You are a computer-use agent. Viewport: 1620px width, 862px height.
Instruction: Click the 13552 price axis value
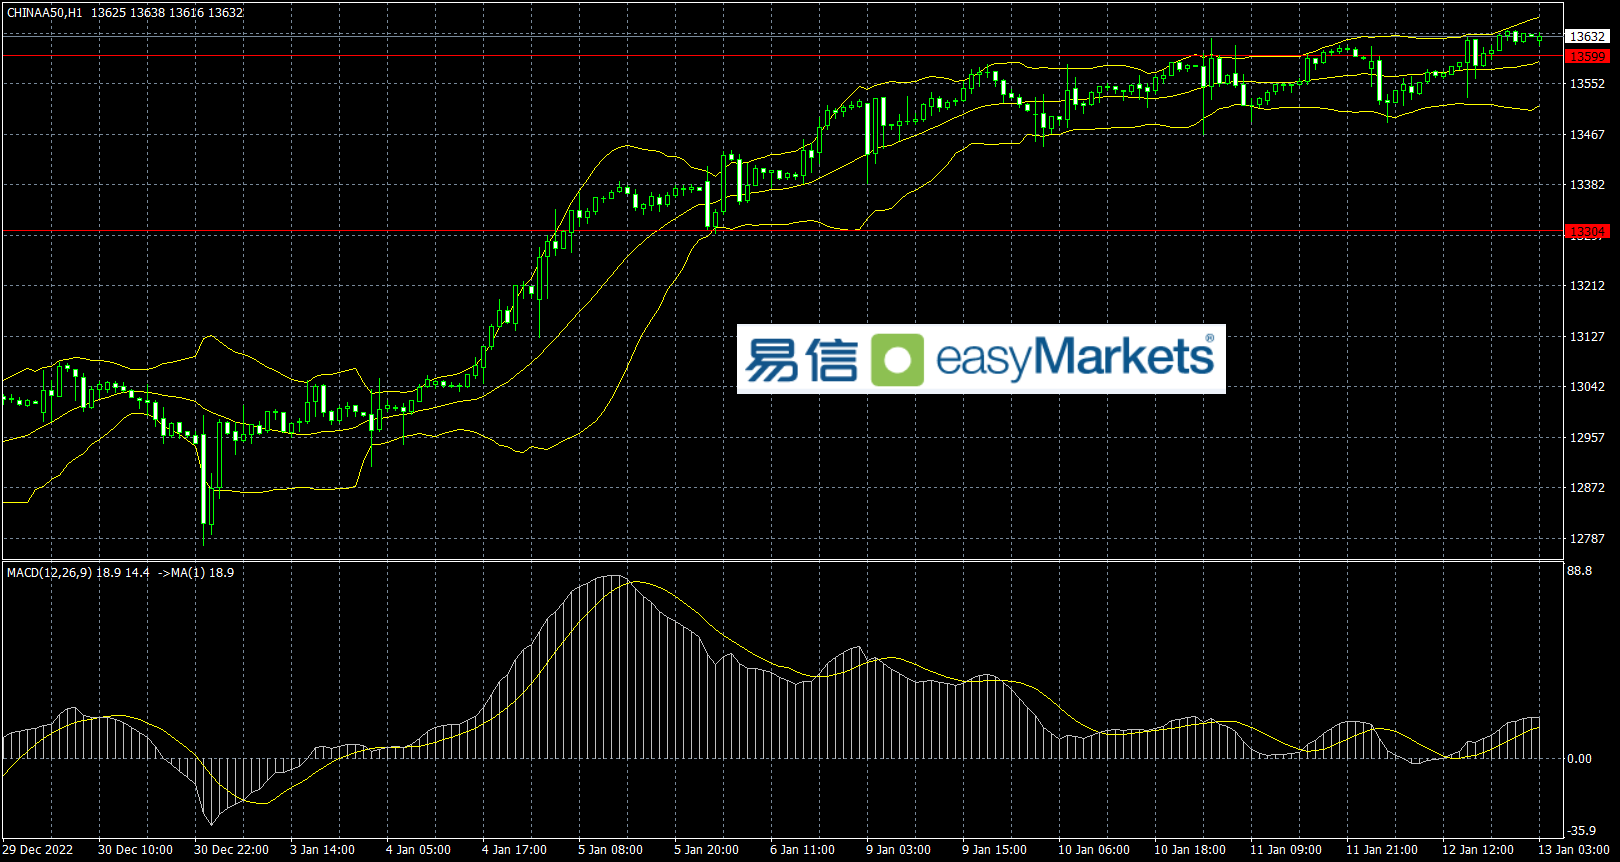pos(1587,84)
